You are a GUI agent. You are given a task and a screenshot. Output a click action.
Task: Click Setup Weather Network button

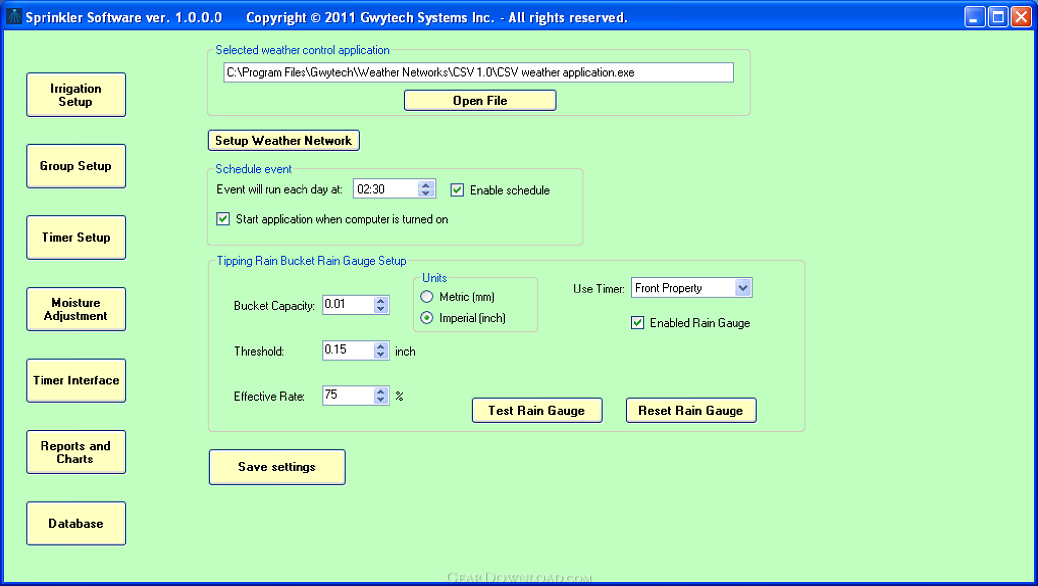[284, 140]
